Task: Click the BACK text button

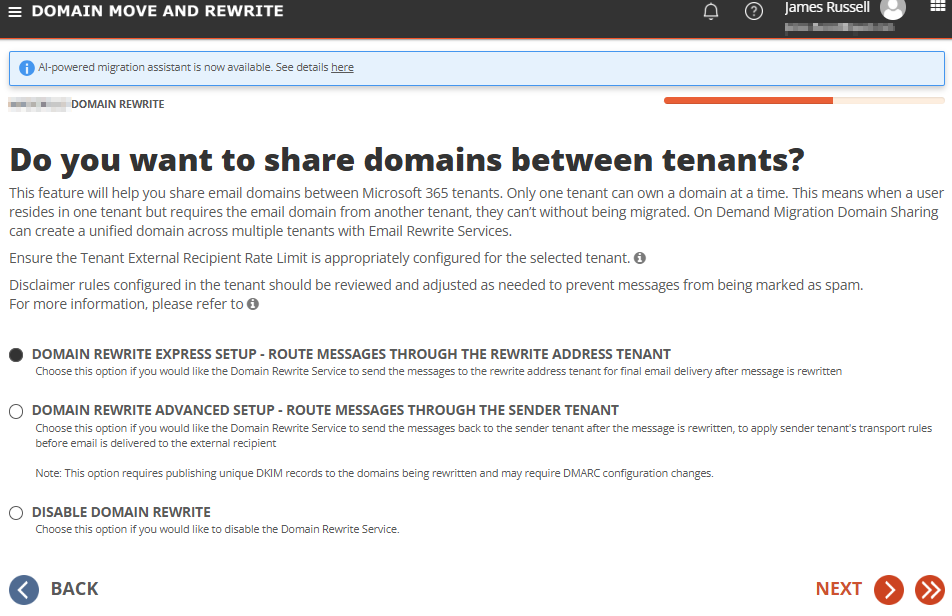Action: pyautogui.click(x=74, y=589)
